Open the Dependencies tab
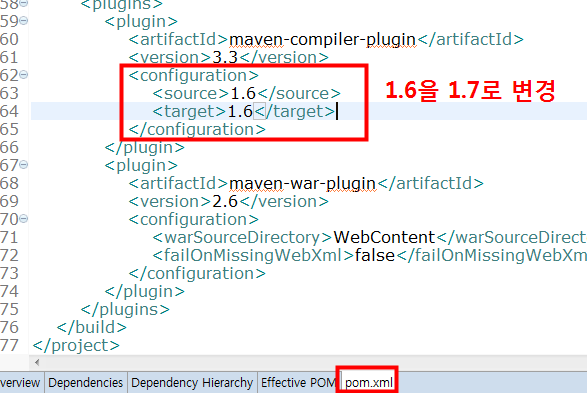This screenshot has height=393, width=587. pos(86,383)
